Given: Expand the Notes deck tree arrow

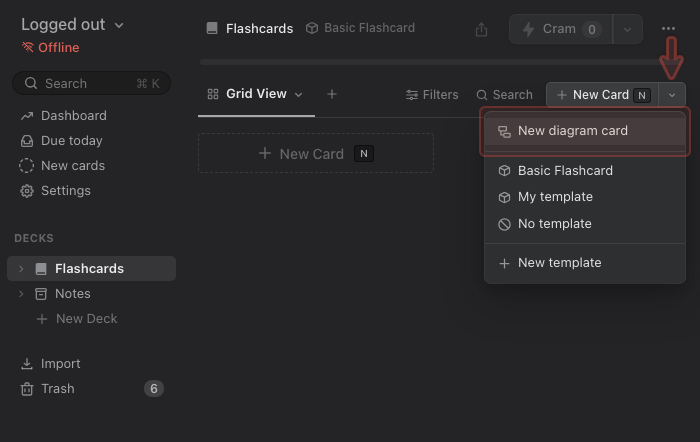Looking at the screenshot, I should click(x=21, y=294).
